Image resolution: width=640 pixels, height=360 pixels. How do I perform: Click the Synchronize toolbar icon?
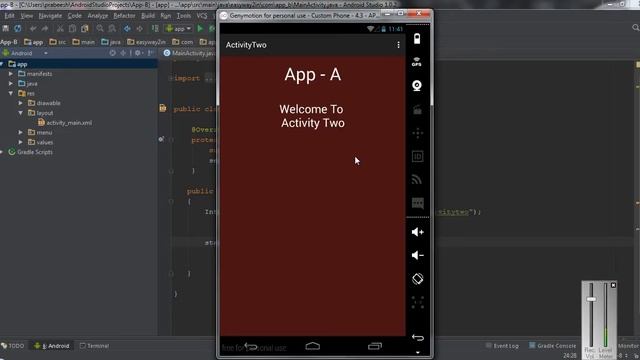18,29
